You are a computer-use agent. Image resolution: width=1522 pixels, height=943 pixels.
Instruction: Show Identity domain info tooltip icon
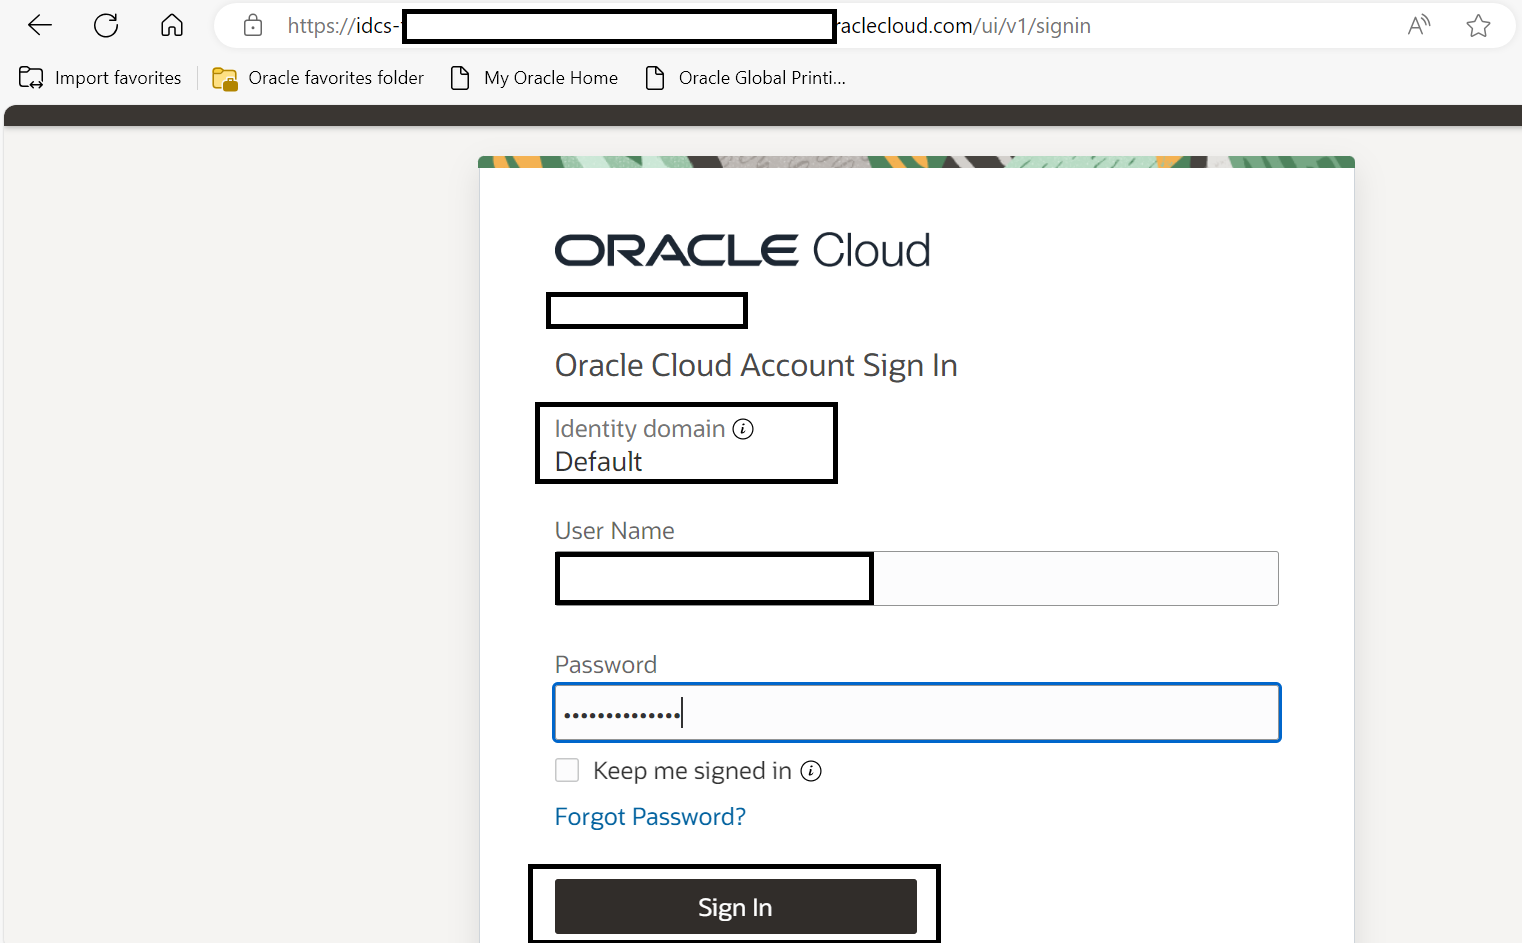click(743, 429)
